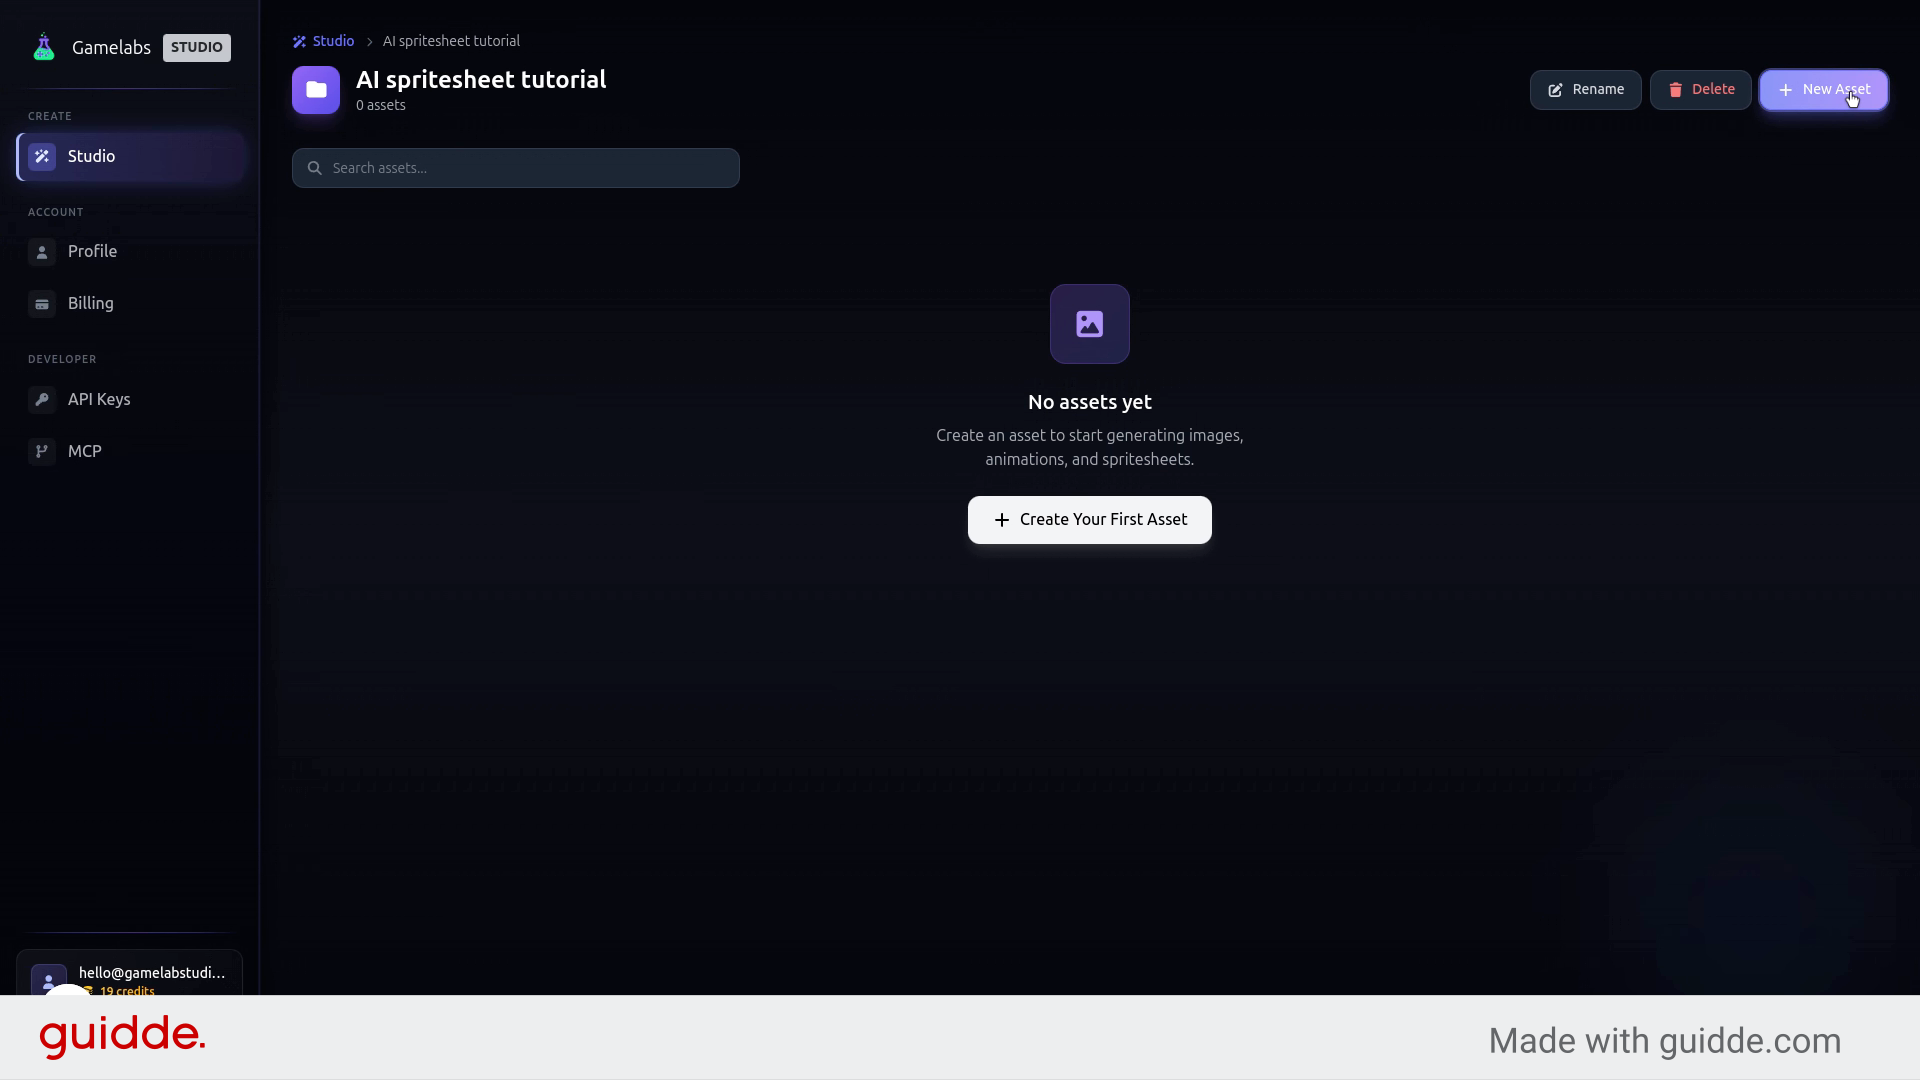Click inside the Search assets field
The width and height of the screenshot is (1920, 1080).
click(516, 168)
